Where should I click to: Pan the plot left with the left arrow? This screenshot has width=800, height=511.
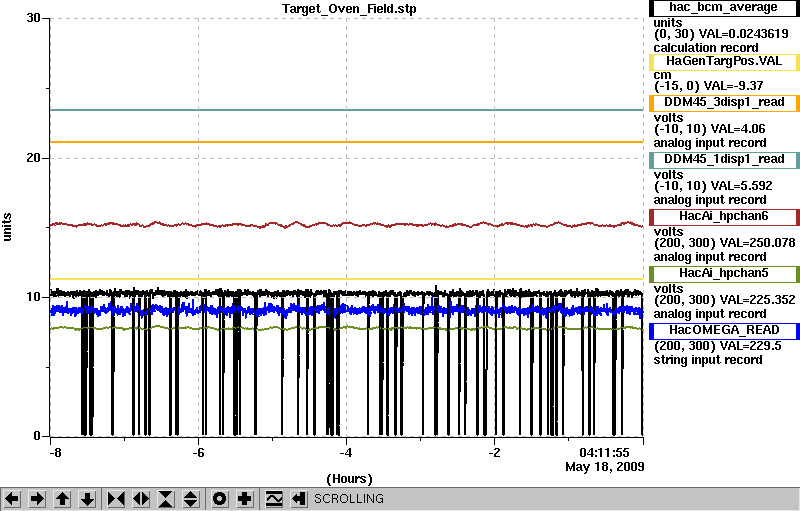click(x=12, y=498)
